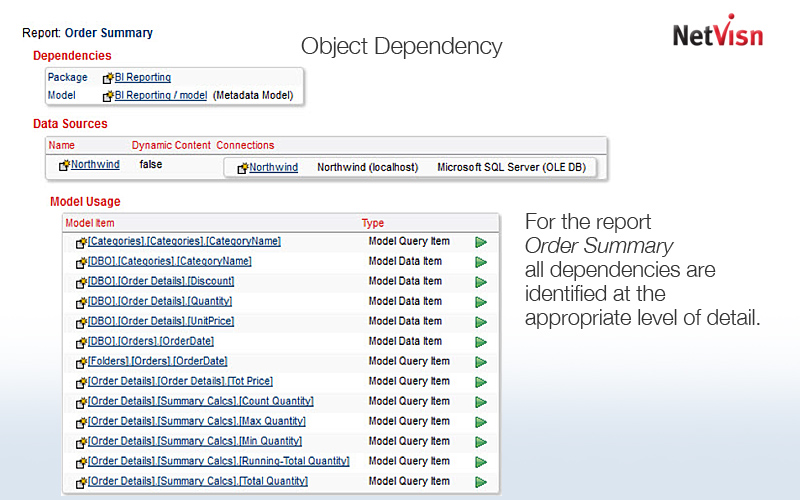Click item icon beside Tot Price entry

pyautogui.click(x=81, y=383)
